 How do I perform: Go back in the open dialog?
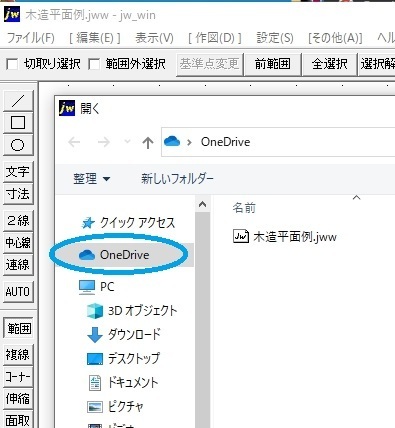tap(74, 142)
